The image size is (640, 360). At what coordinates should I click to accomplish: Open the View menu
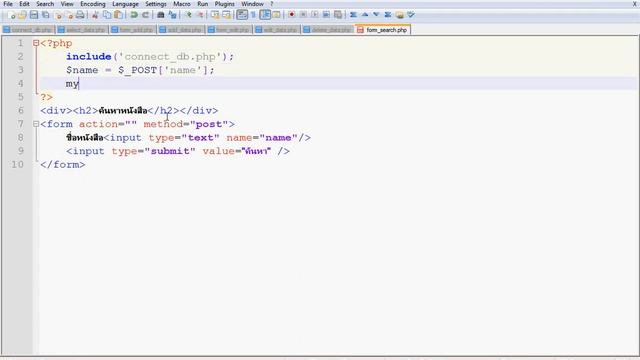67,4
